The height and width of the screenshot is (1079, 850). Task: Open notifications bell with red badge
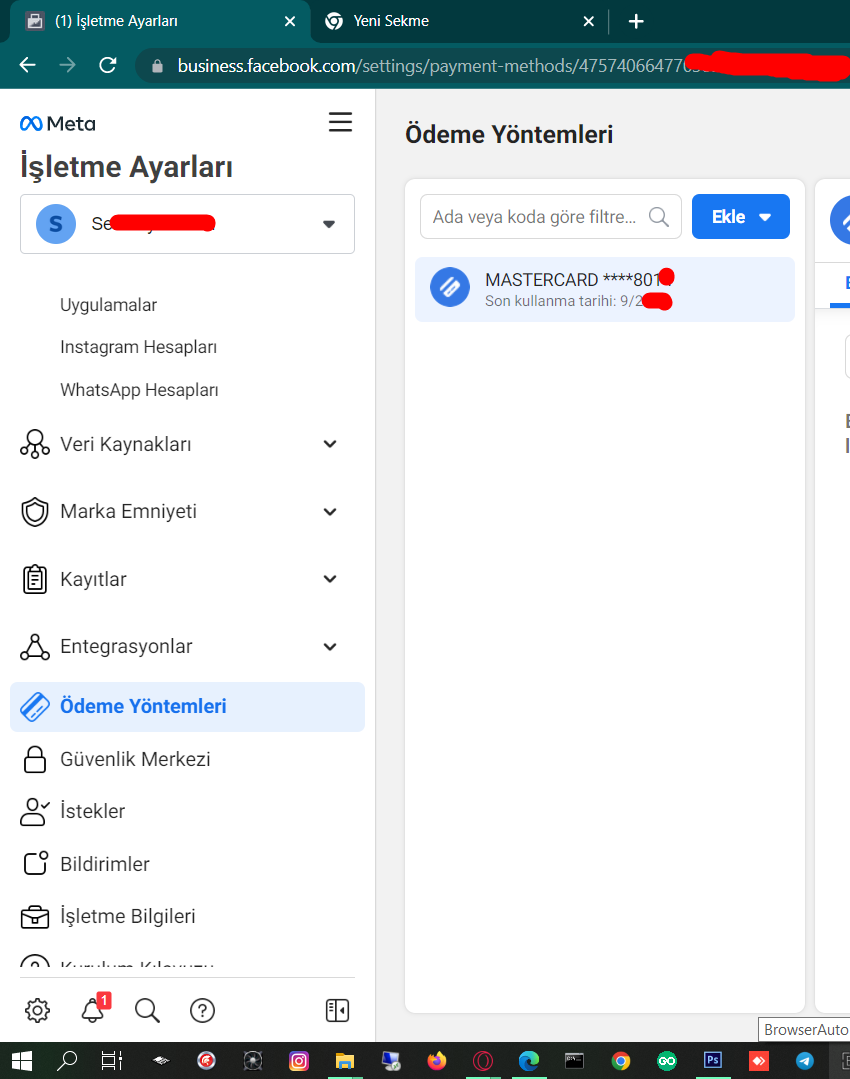[94, 1009]
